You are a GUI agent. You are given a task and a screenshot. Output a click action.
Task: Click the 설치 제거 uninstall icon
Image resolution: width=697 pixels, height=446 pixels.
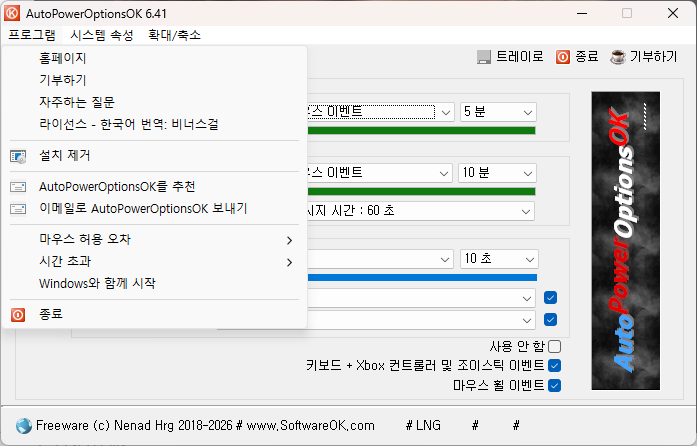click(18, 156)
